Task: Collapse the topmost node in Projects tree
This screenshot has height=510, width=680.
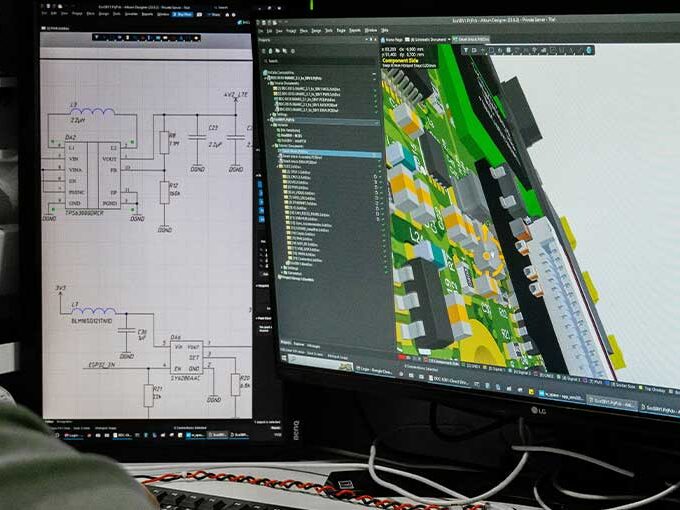Action: 265,78
